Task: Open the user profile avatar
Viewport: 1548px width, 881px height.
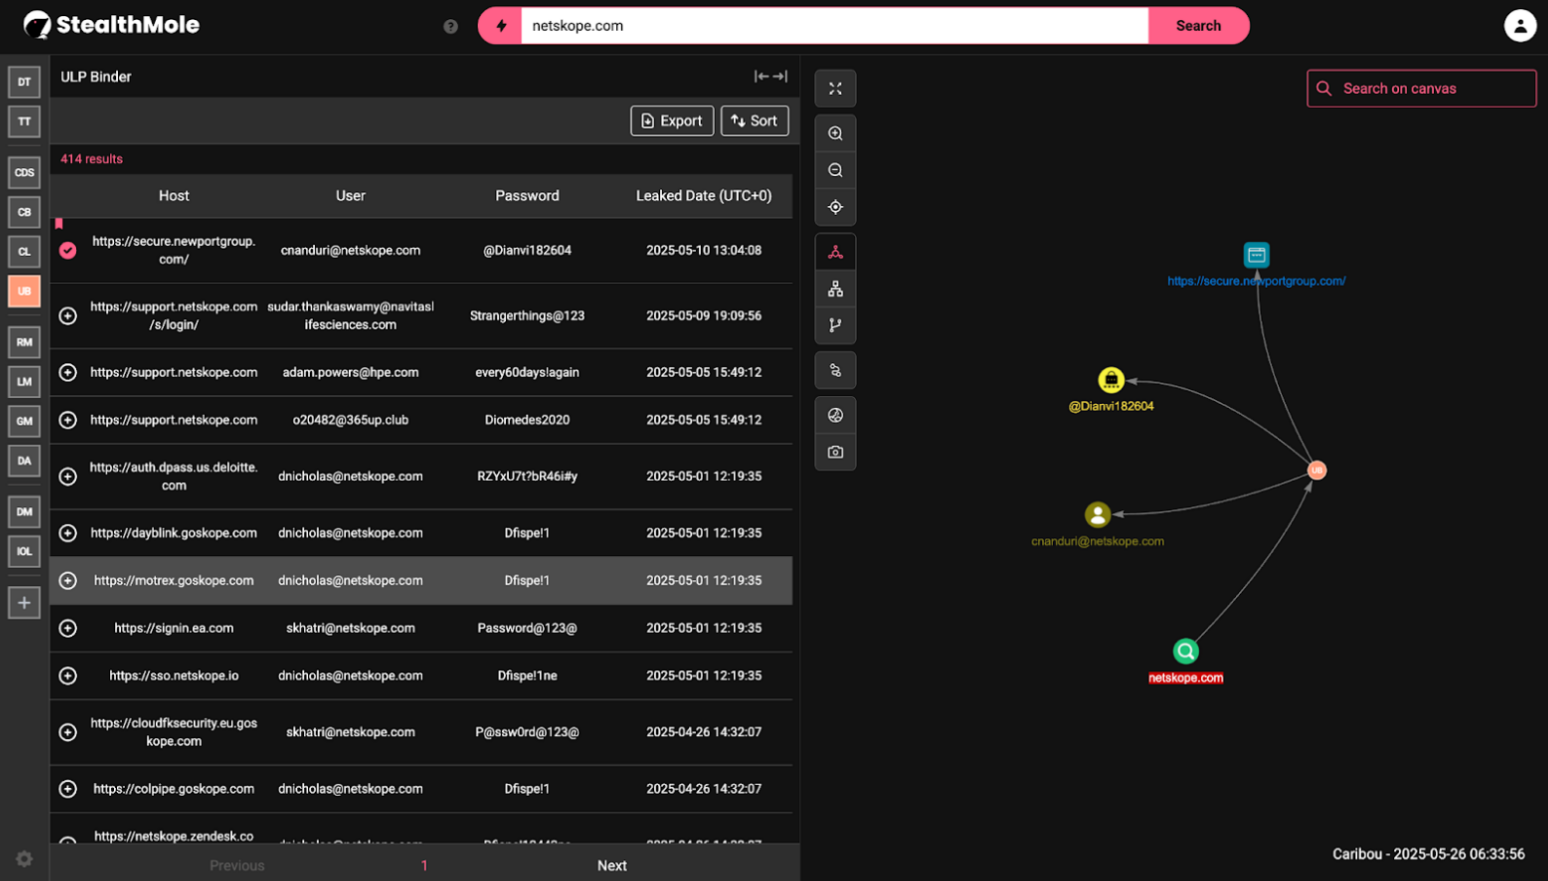Action: coord(1520,26)
